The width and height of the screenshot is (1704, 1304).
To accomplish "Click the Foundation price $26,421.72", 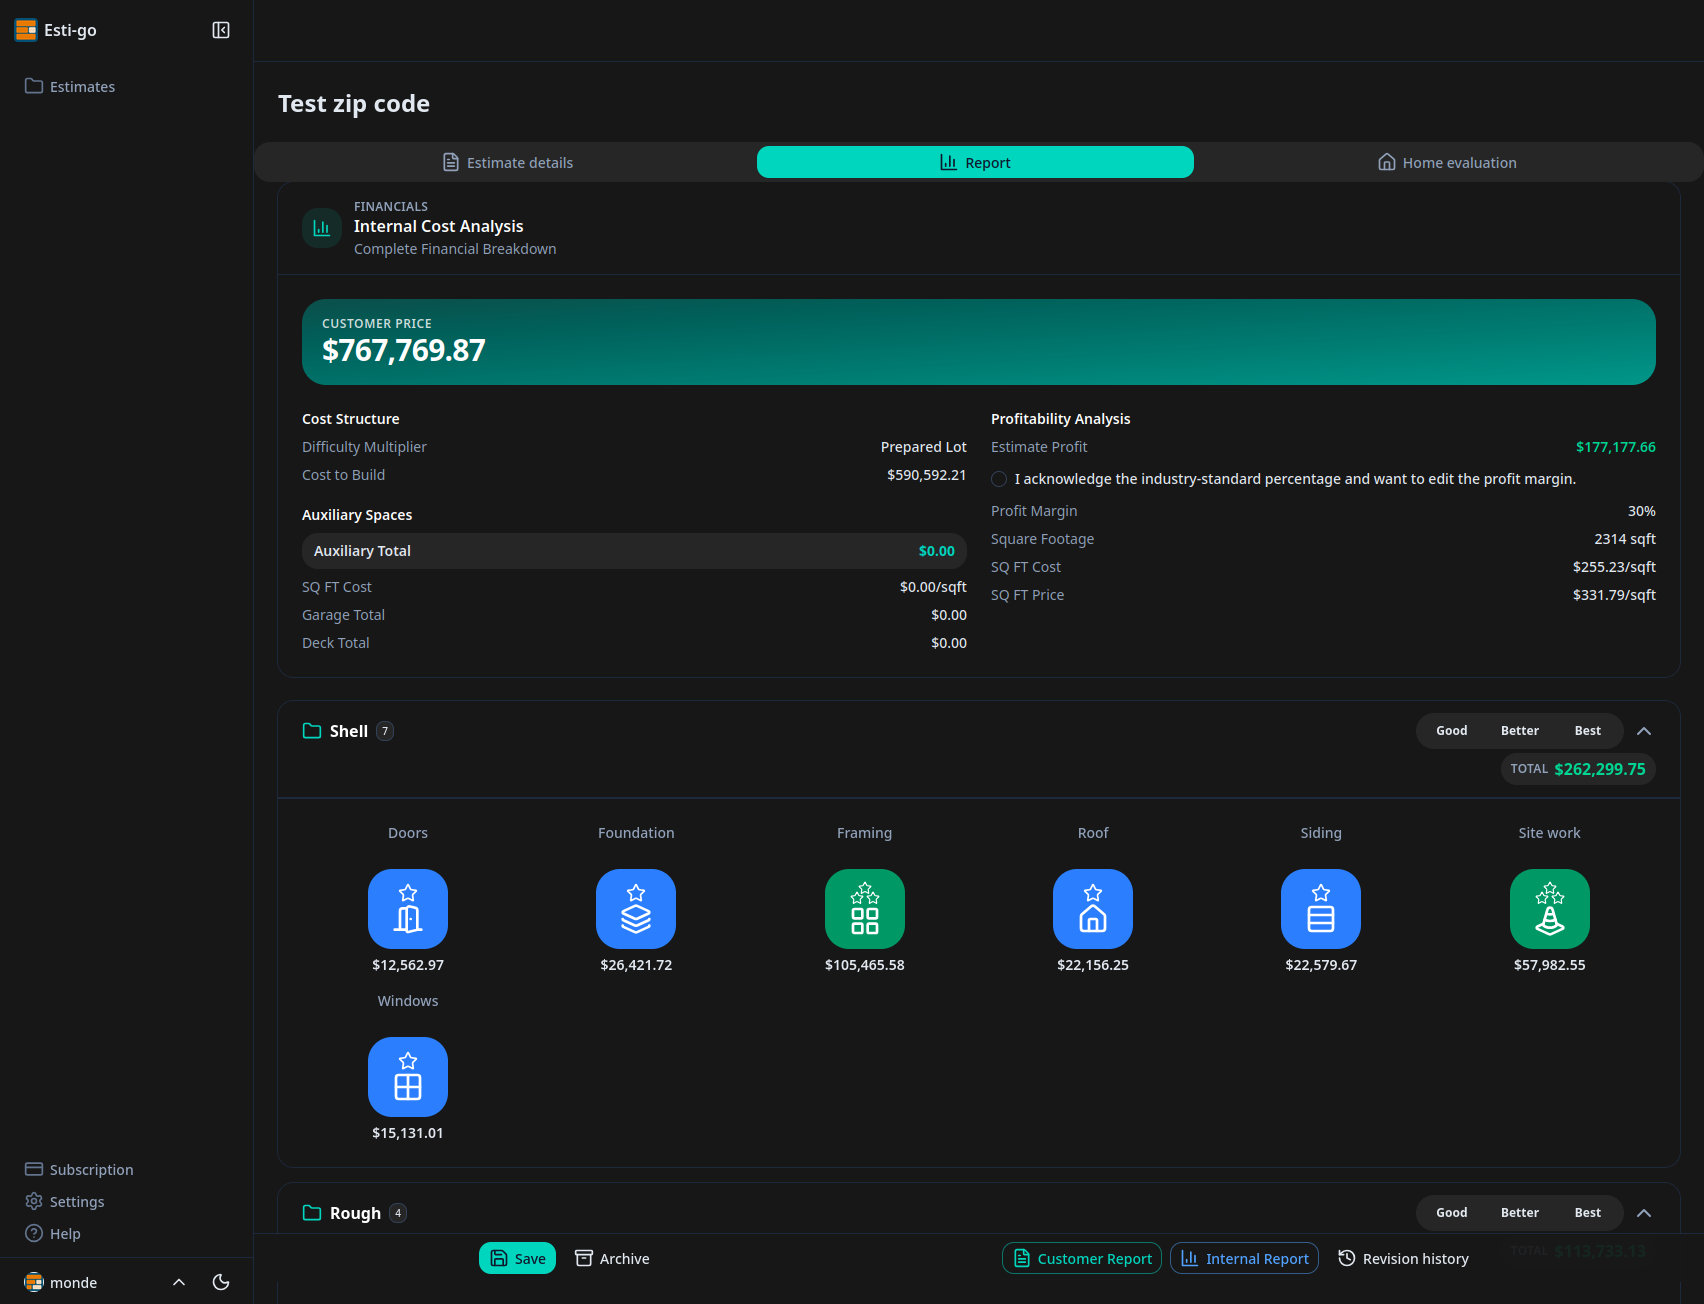I will [636, 965].
